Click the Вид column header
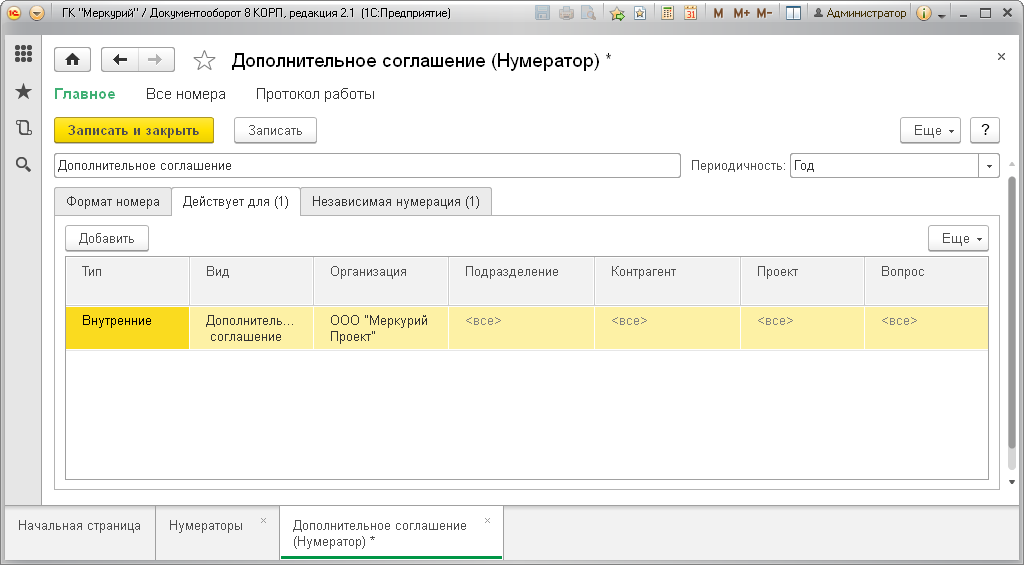Screen dimensions: 1024x565 [x=251, y=281]
